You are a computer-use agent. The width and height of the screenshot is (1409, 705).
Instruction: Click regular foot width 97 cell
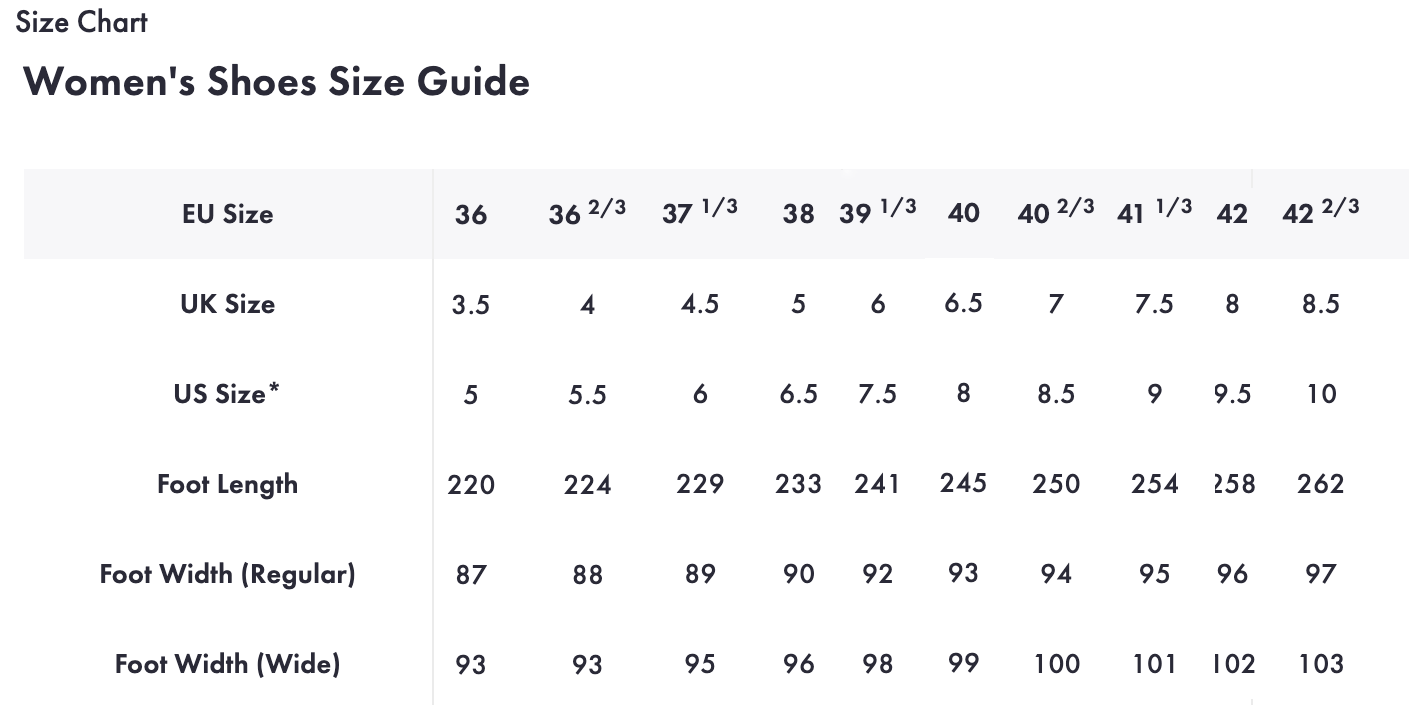pos(1321,574)
